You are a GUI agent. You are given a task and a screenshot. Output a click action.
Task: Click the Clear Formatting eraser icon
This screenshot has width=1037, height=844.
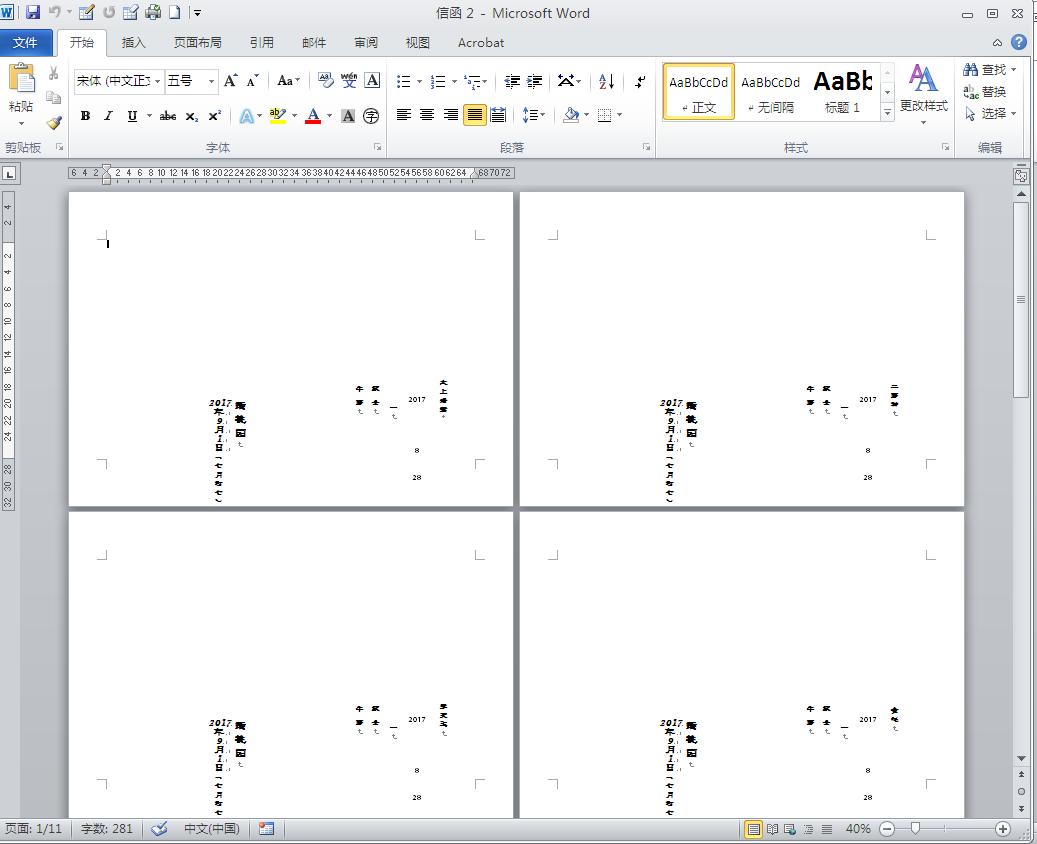(325, 81)
